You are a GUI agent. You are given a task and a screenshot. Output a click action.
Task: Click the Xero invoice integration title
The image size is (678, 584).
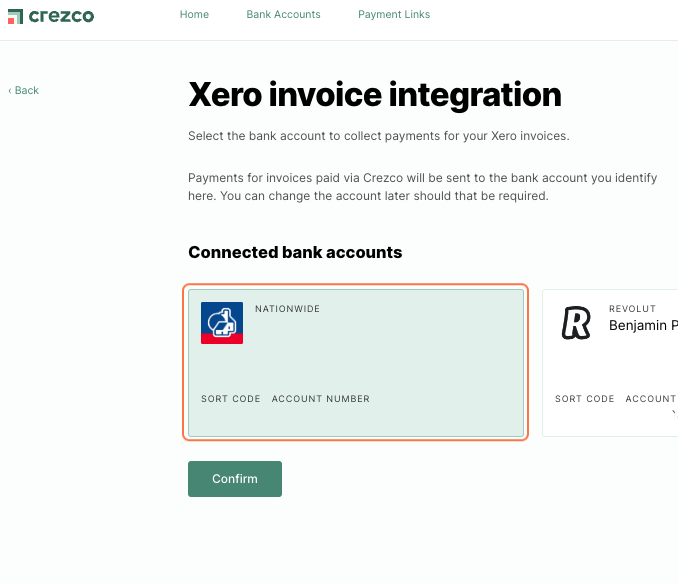[375, 95]
